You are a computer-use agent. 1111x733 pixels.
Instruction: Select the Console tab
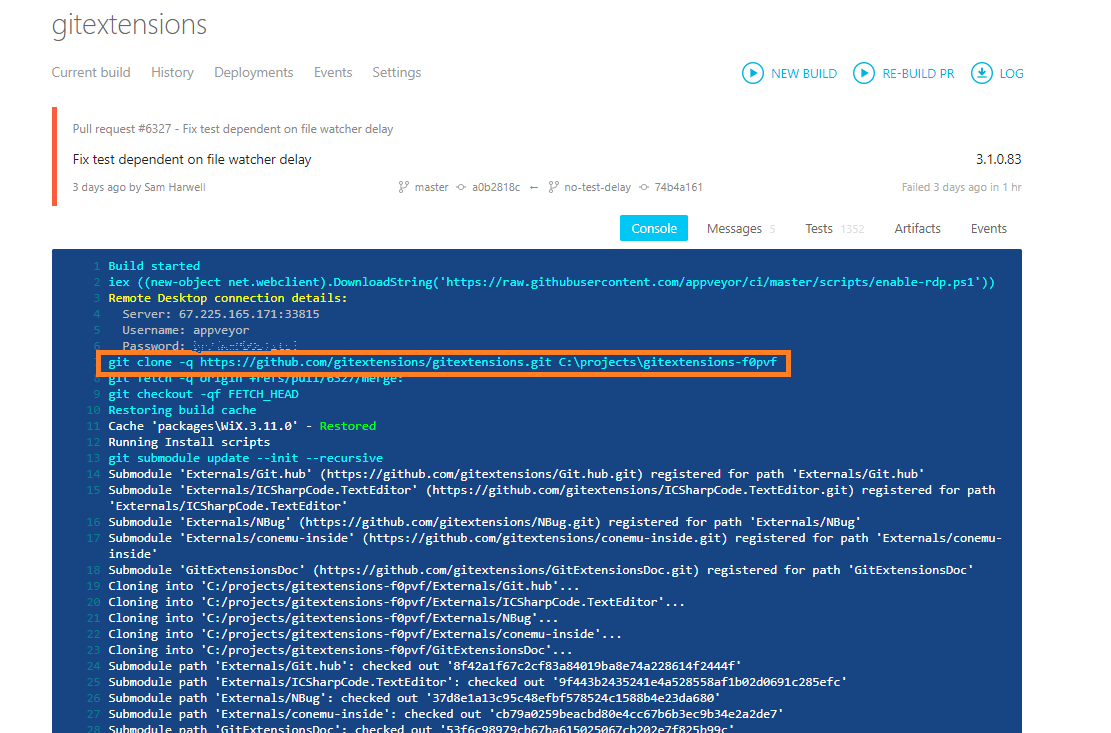pyautogui.click(x=654, y=228)
